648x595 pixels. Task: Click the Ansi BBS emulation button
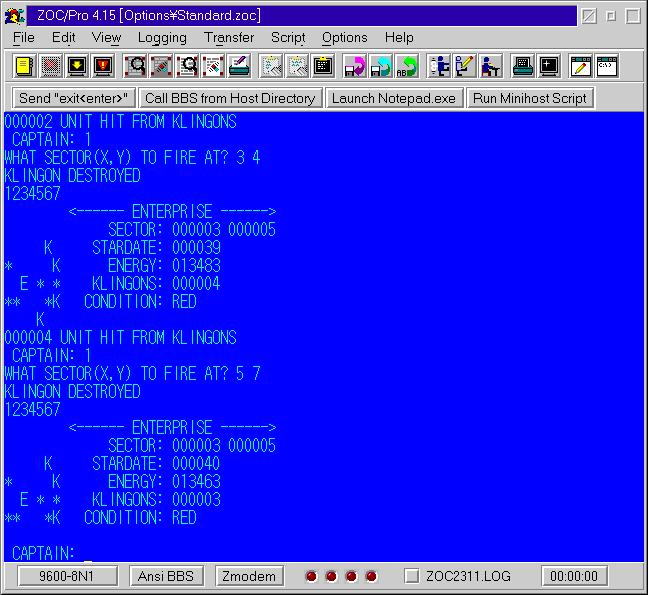[166, 576]
